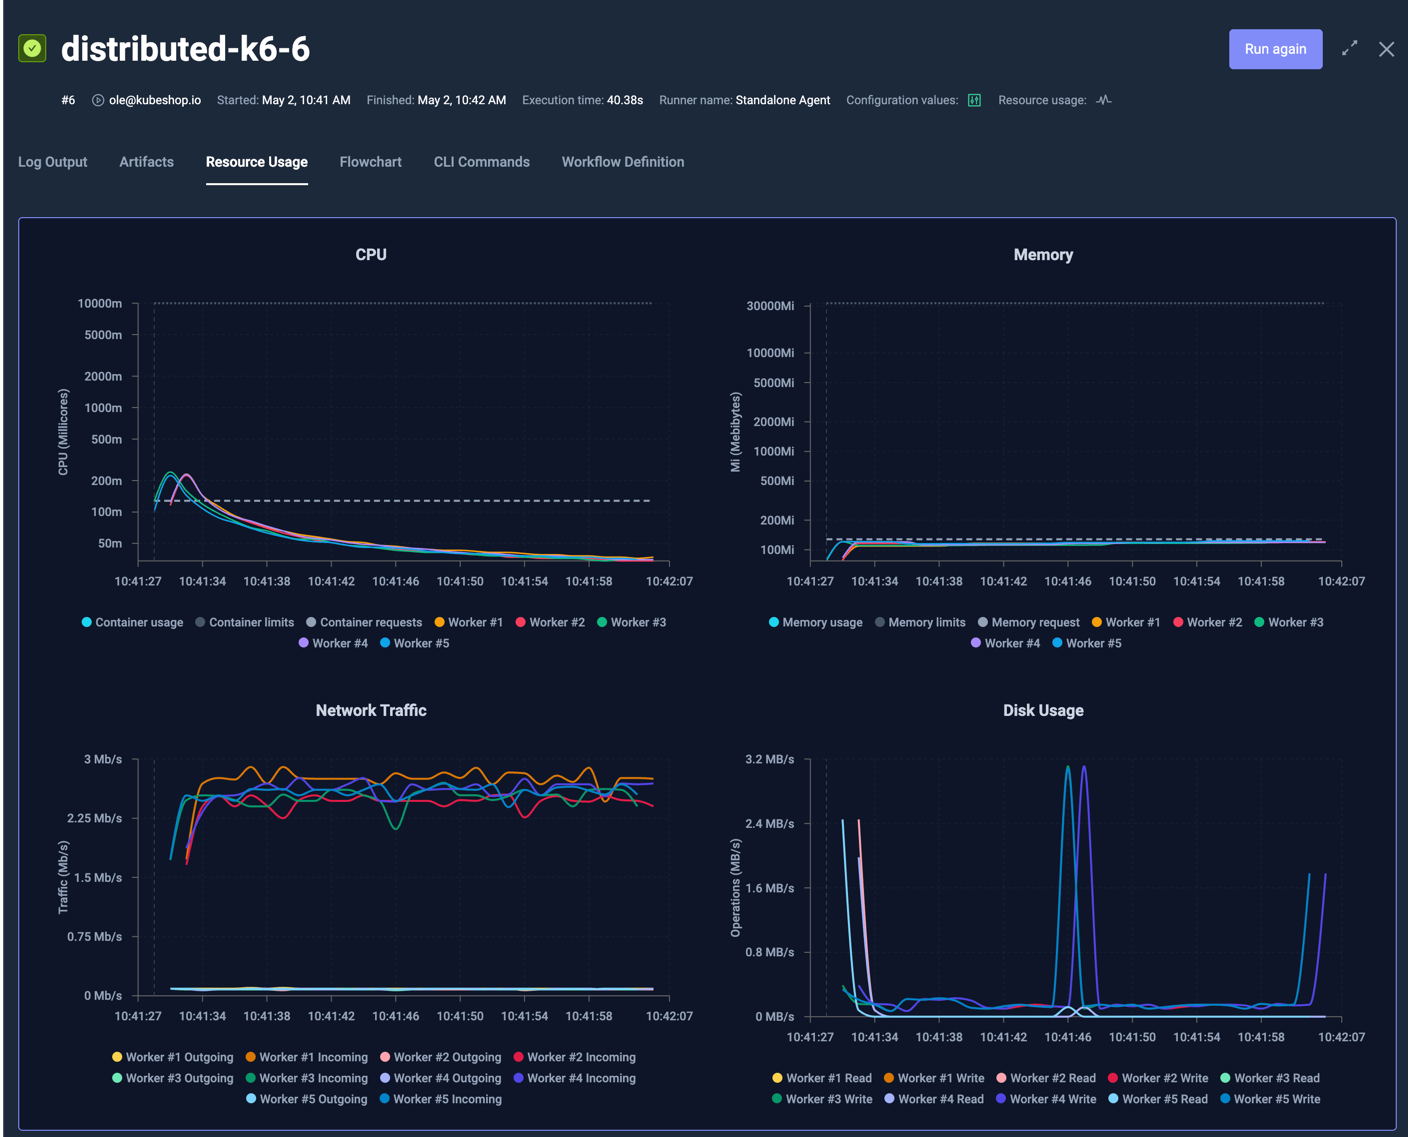Screen dimensions: 1408x1137
Task: Toggle Container limits in the CPU chart
Action: pyautogui.click(x=244, y=622)
